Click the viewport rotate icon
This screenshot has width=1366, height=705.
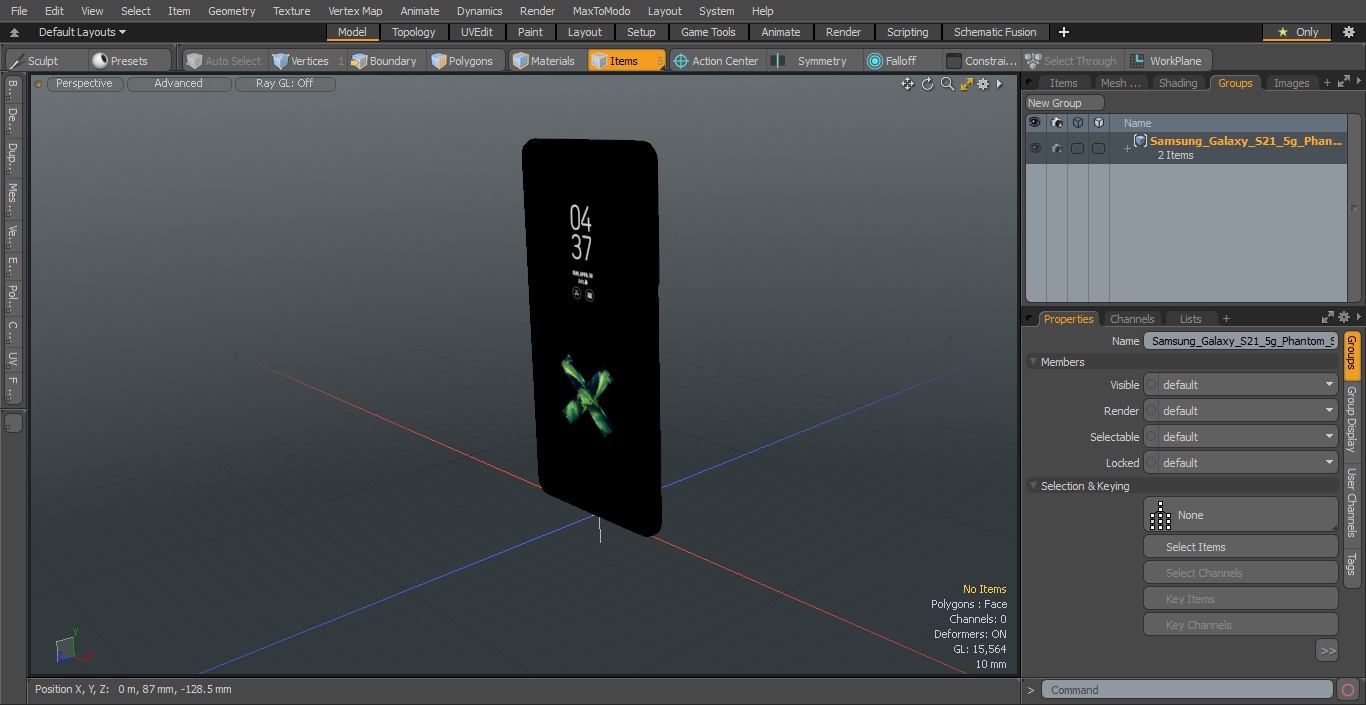927,84
